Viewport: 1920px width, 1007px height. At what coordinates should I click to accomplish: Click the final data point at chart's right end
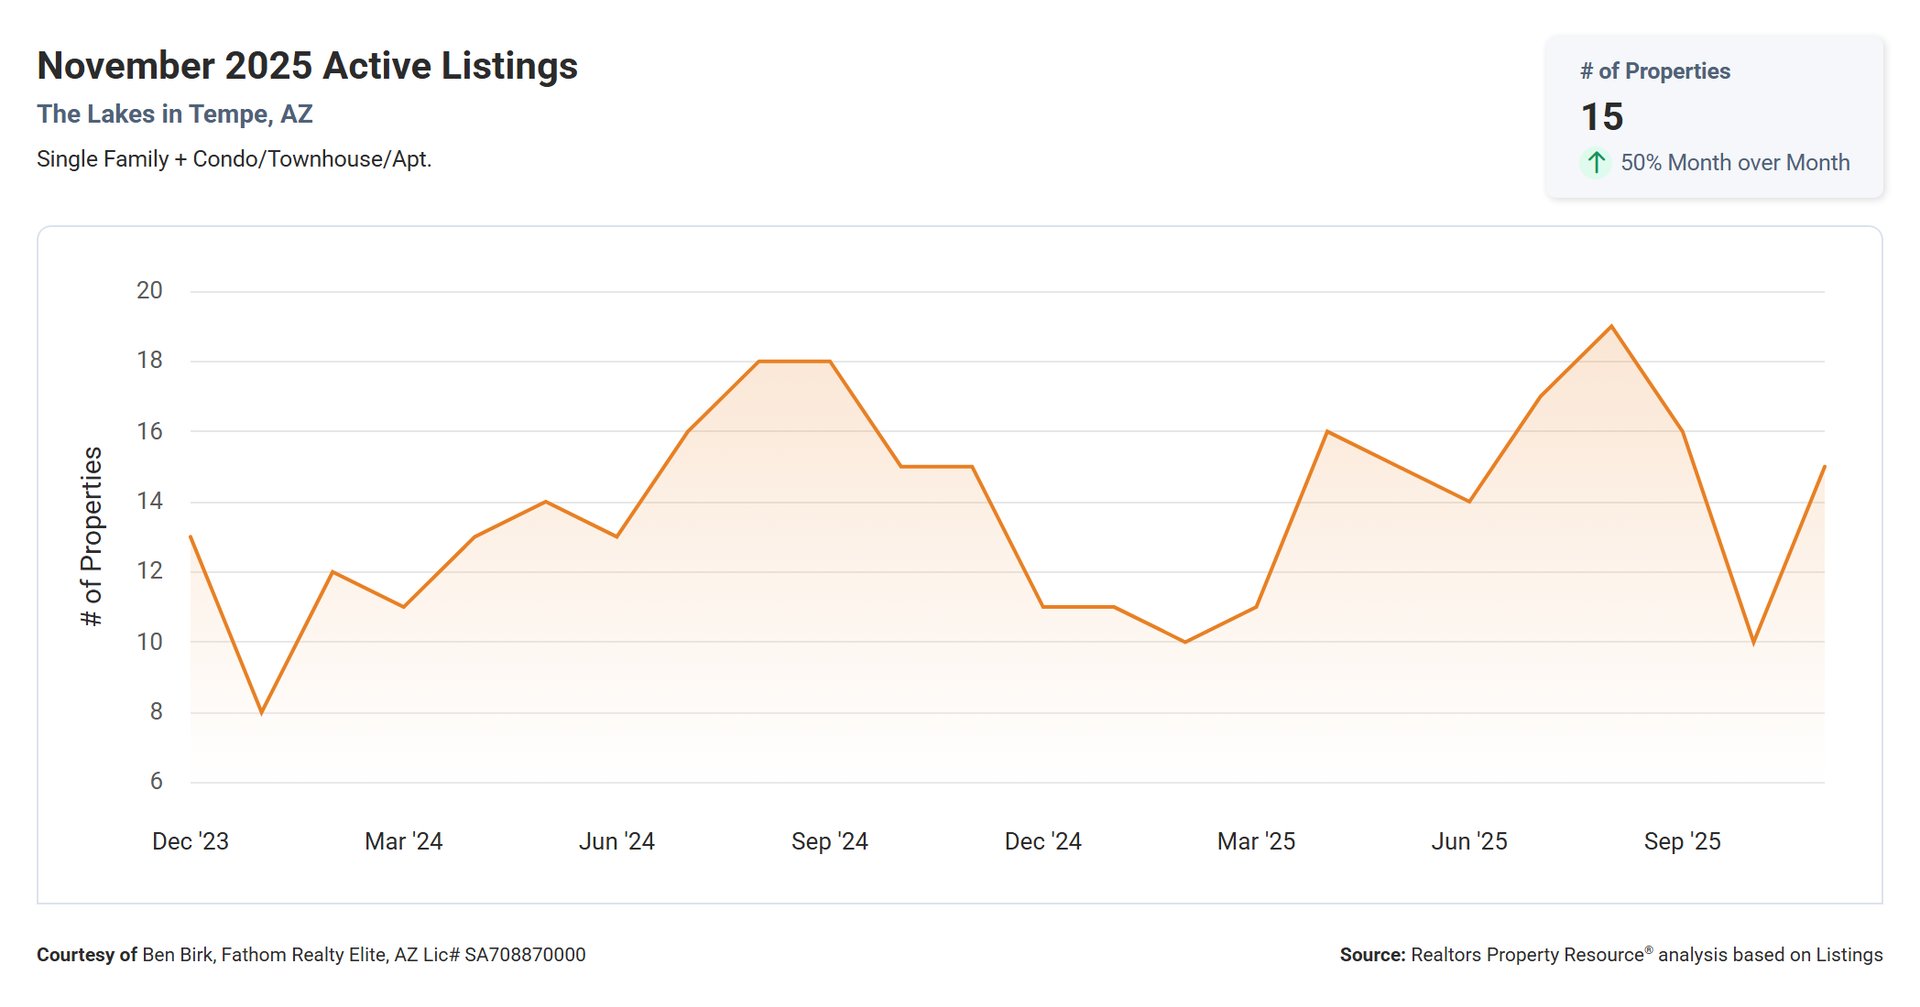1823,467
